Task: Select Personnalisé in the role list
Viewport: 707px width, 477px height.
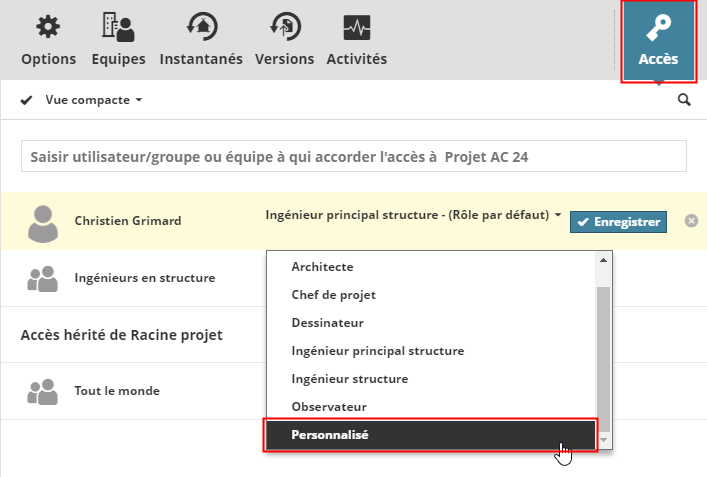Action: pos(429,435)
